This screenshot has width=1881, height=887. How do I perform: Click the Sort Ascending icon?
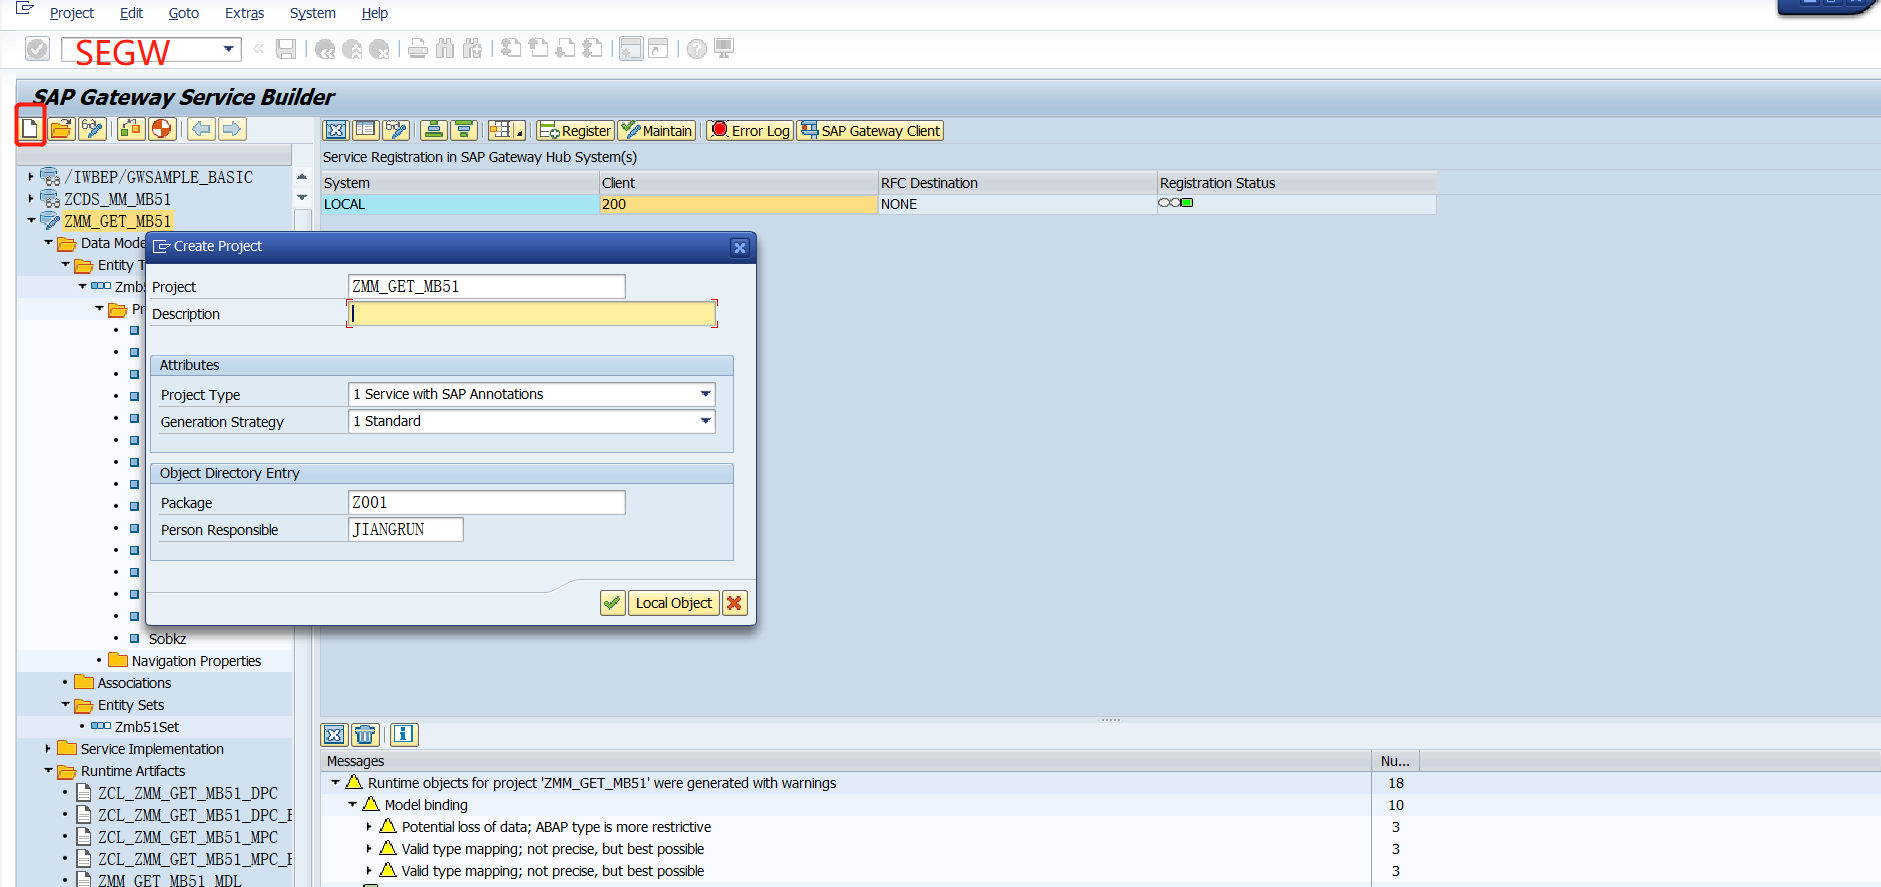(x=433, y=130)
